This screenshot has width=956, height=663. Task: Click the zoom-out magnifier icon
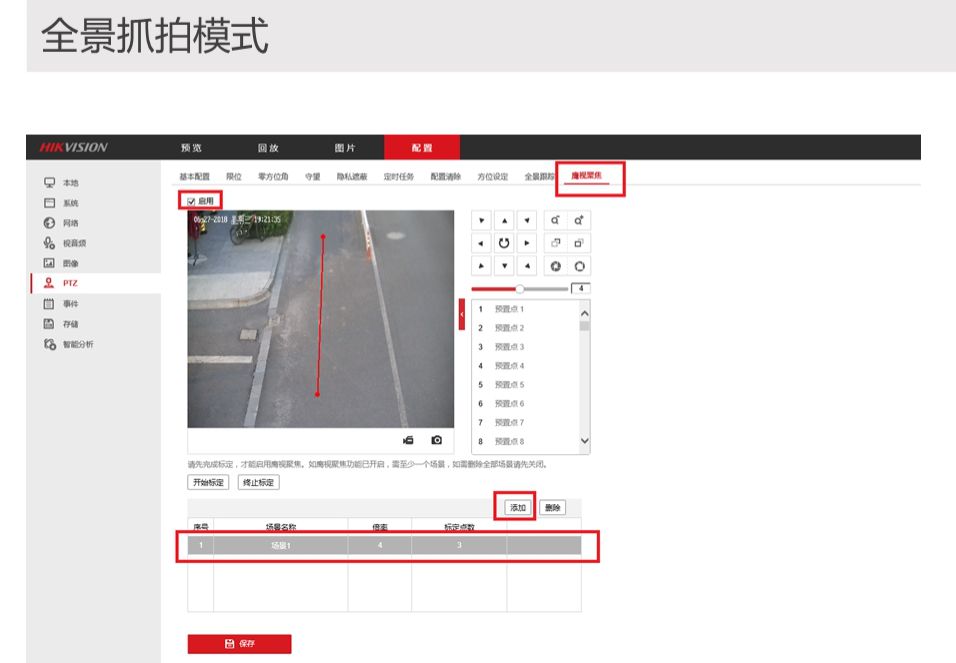[x=555, y=220]
